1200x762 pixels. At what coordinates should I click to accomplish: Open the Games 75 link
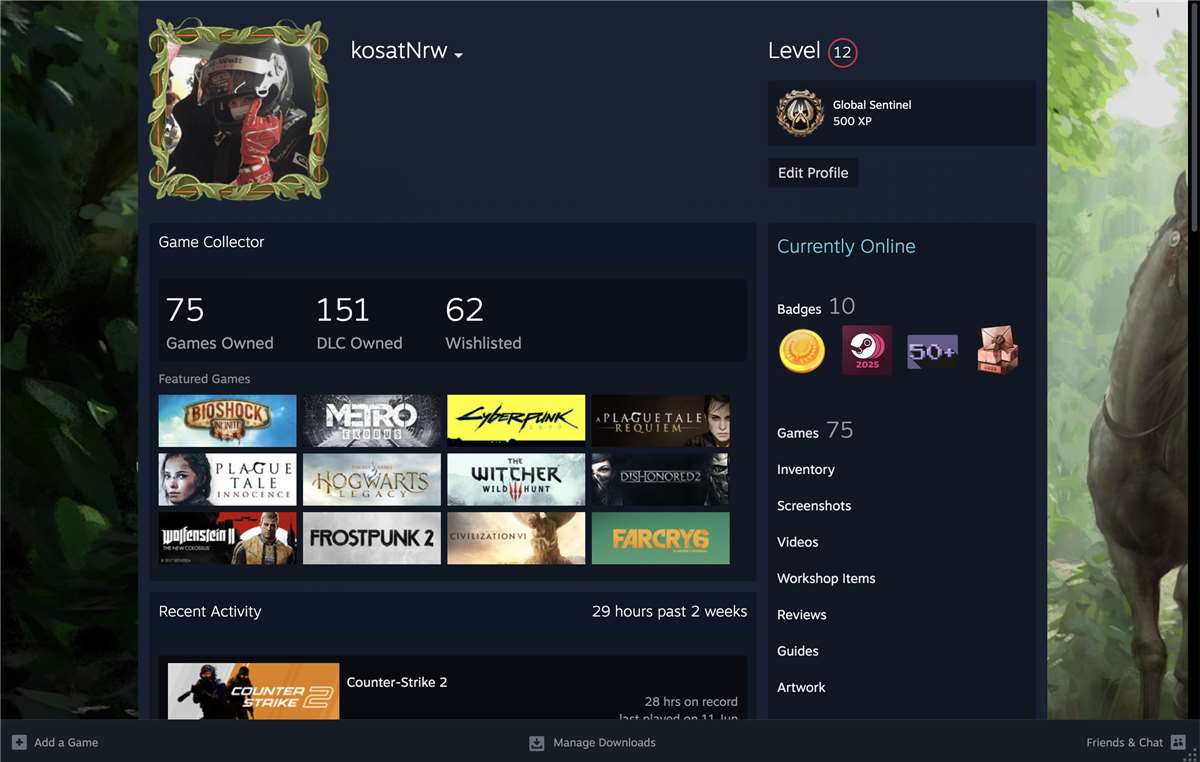[815, 431]
